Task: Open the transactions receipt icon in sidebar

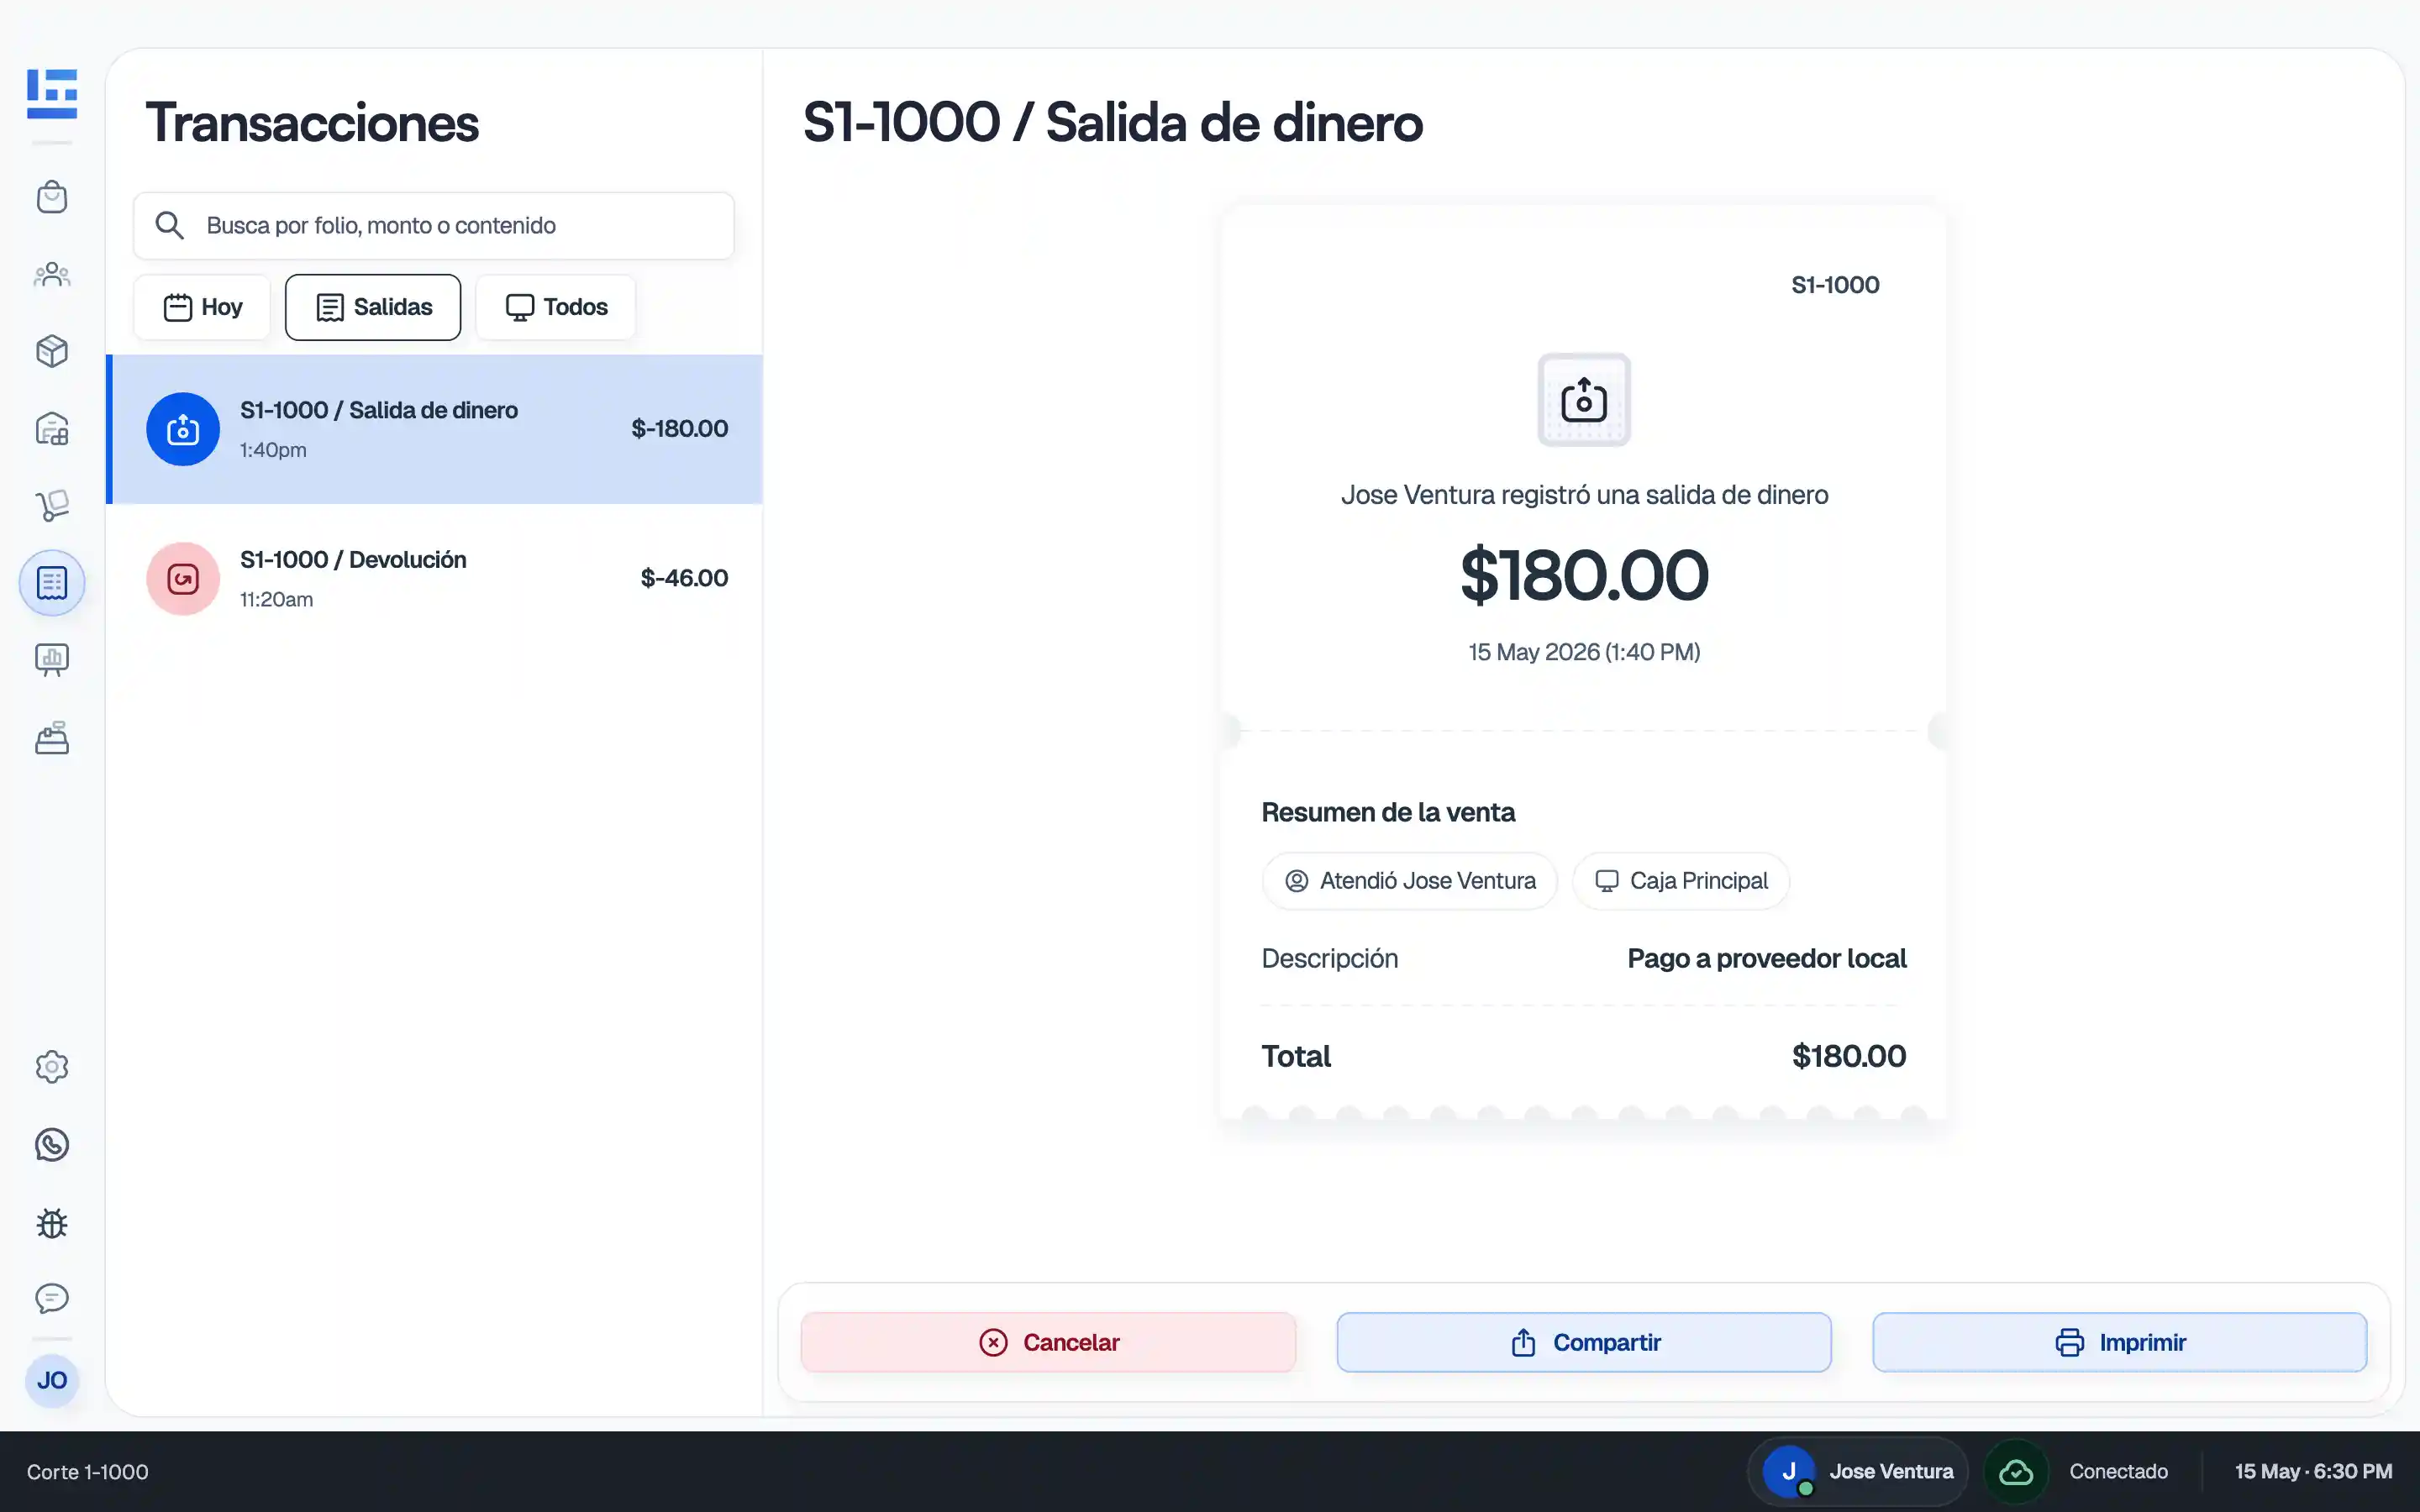Action: (52, 583)
